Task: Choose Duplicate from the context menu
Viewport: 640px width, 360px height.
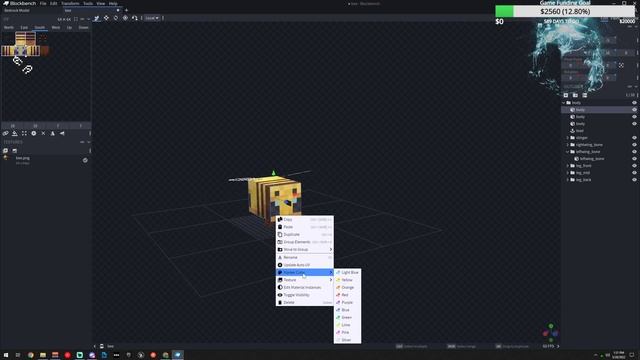Action: (x=304, y=234)
